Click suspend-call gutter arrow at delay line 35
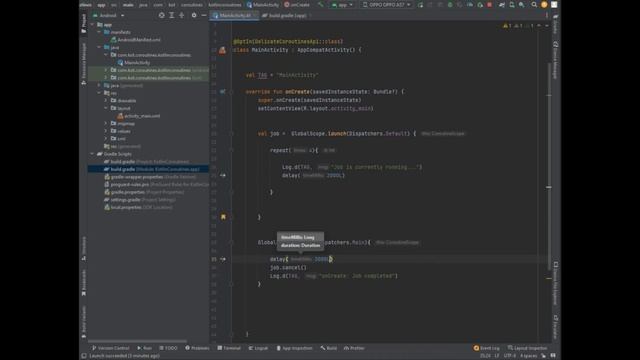Image resolution: width=640 pixels, height=360 pixels. tap(223, 259)
